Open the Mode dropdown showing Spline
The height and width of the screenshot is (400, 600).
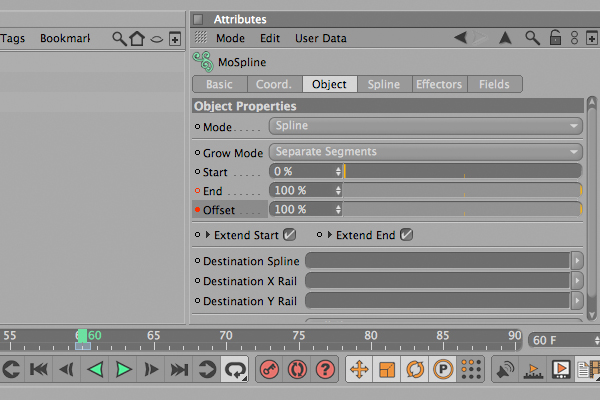click(x=426, y=126)
